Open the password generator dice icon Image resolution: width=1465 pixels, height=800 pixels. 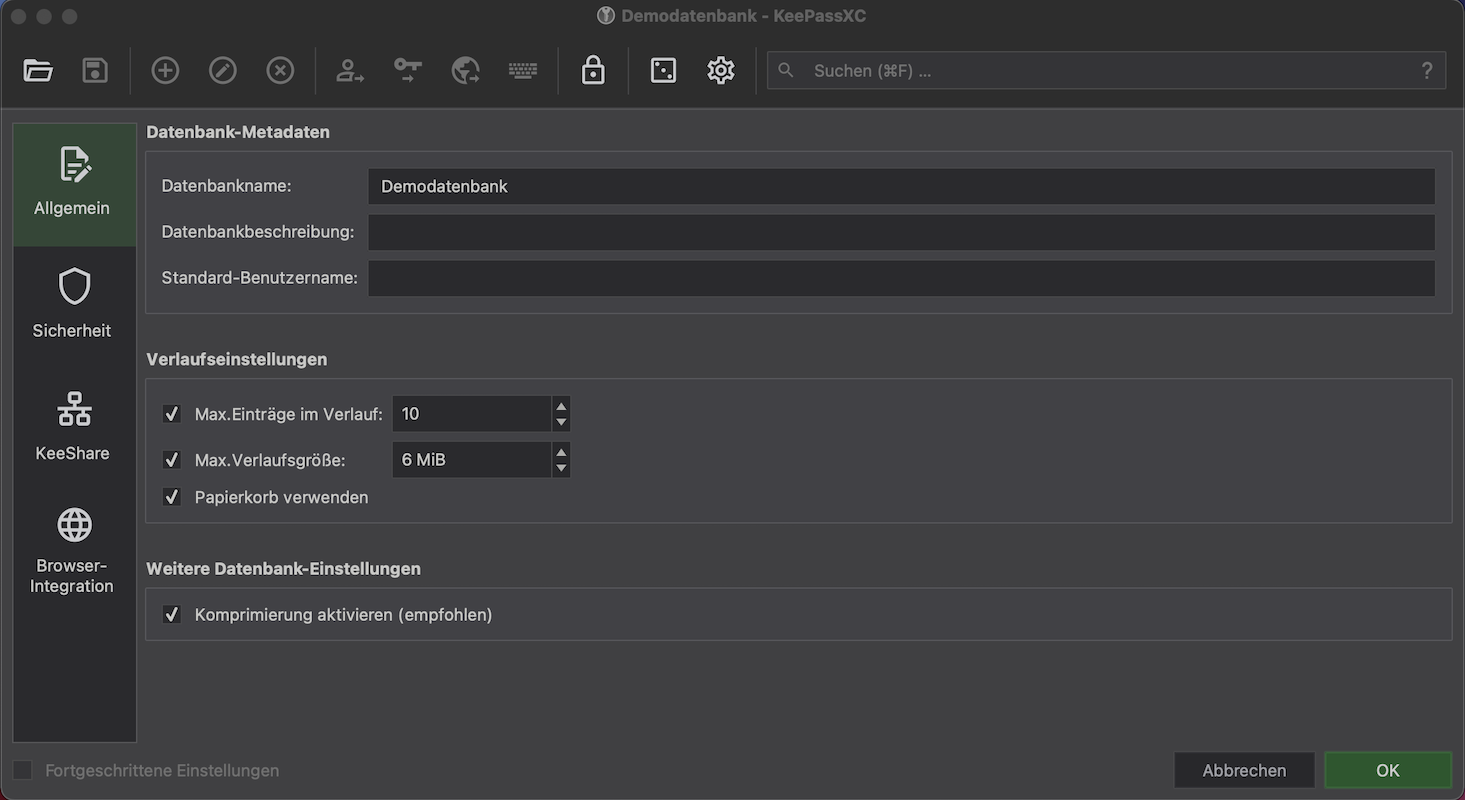663,71
